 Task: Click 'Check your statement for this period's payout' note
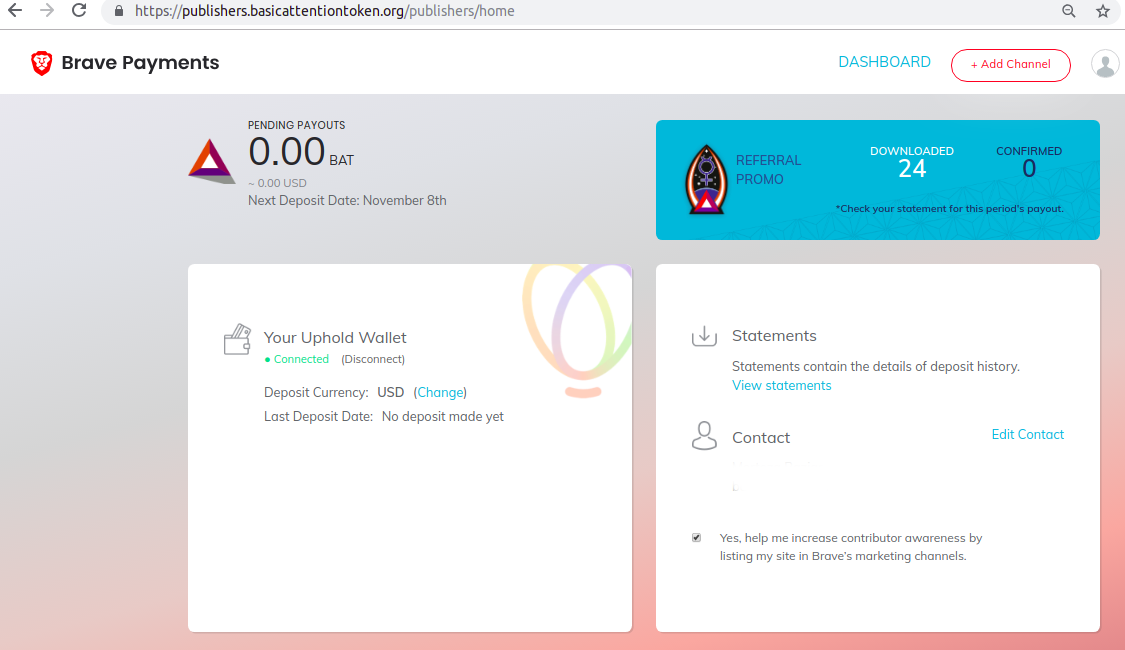pos(949,209)
